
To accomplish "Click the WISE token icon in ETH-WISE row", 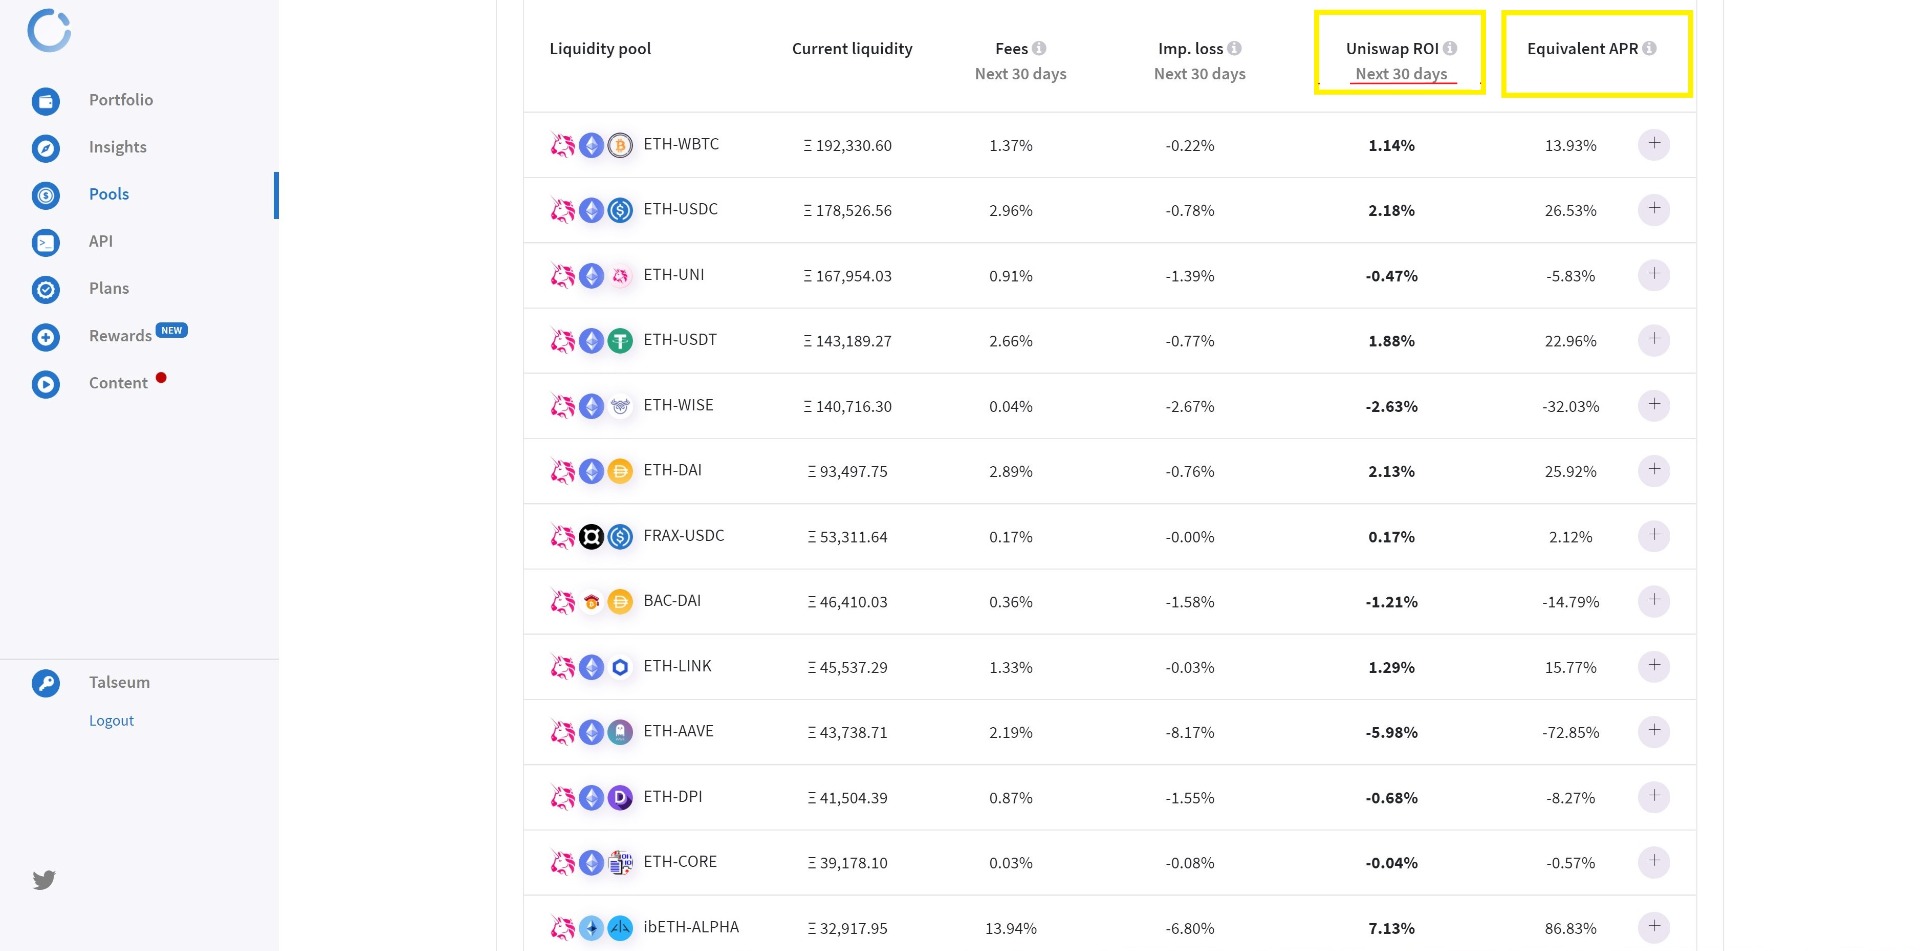I will coord(620,406).
